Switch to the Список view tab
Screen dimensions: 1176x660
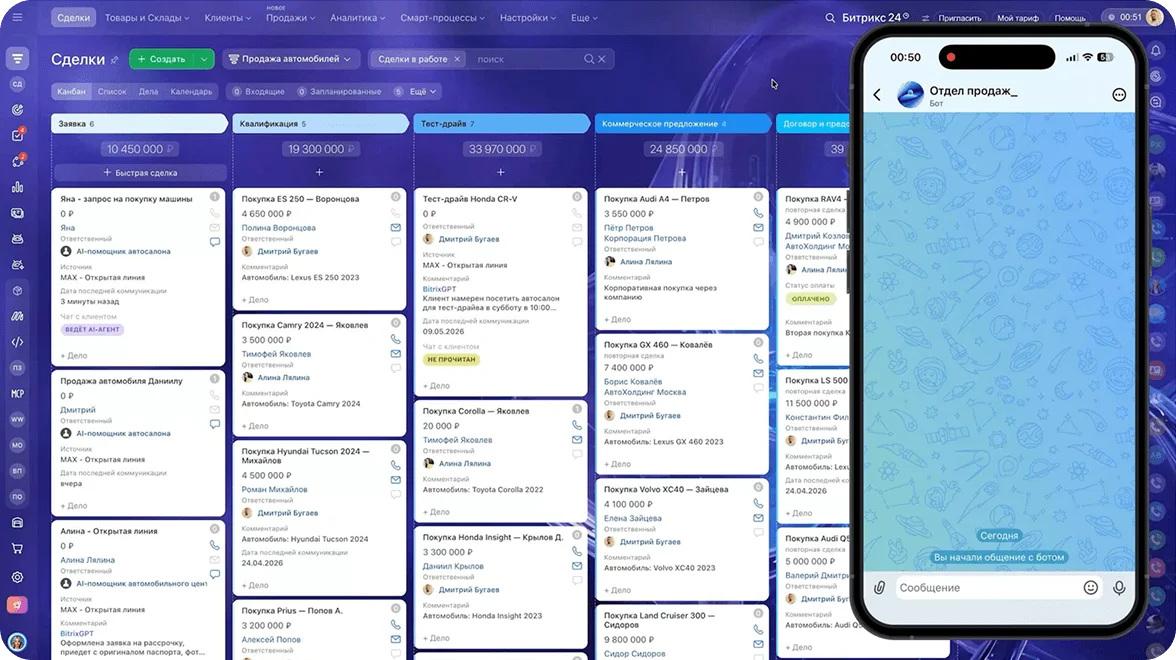[112, 92]
